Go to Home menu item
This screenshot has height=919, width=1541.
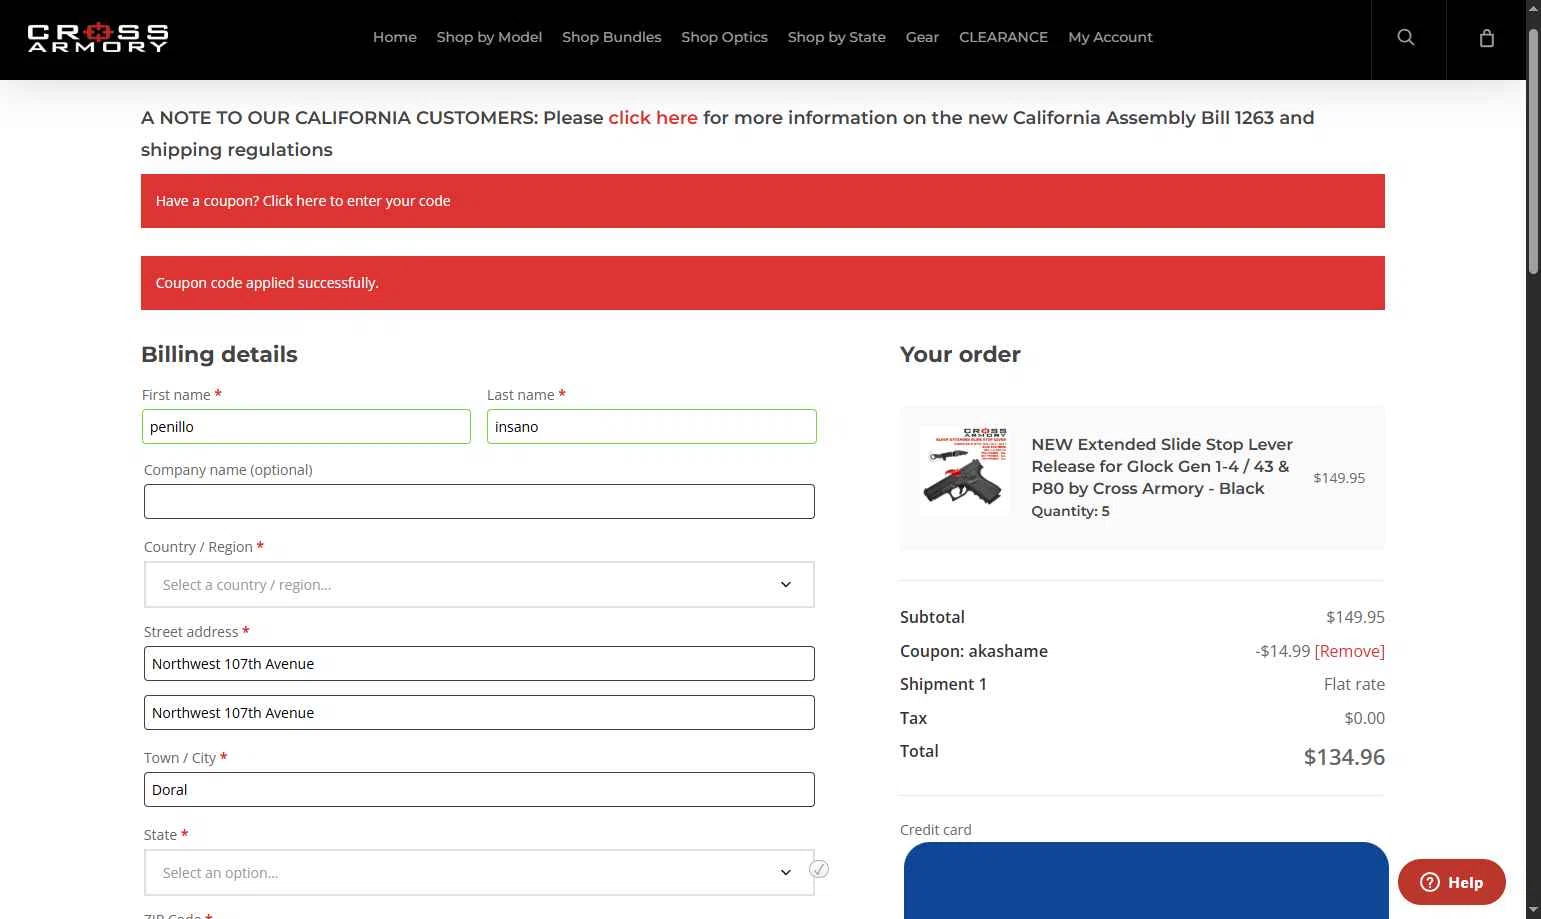point(395,37)
